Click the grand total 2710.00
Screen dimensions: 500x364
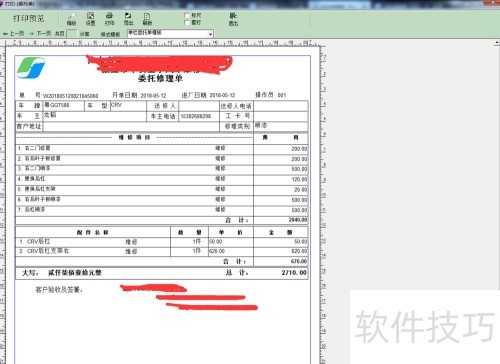(294, 273)
